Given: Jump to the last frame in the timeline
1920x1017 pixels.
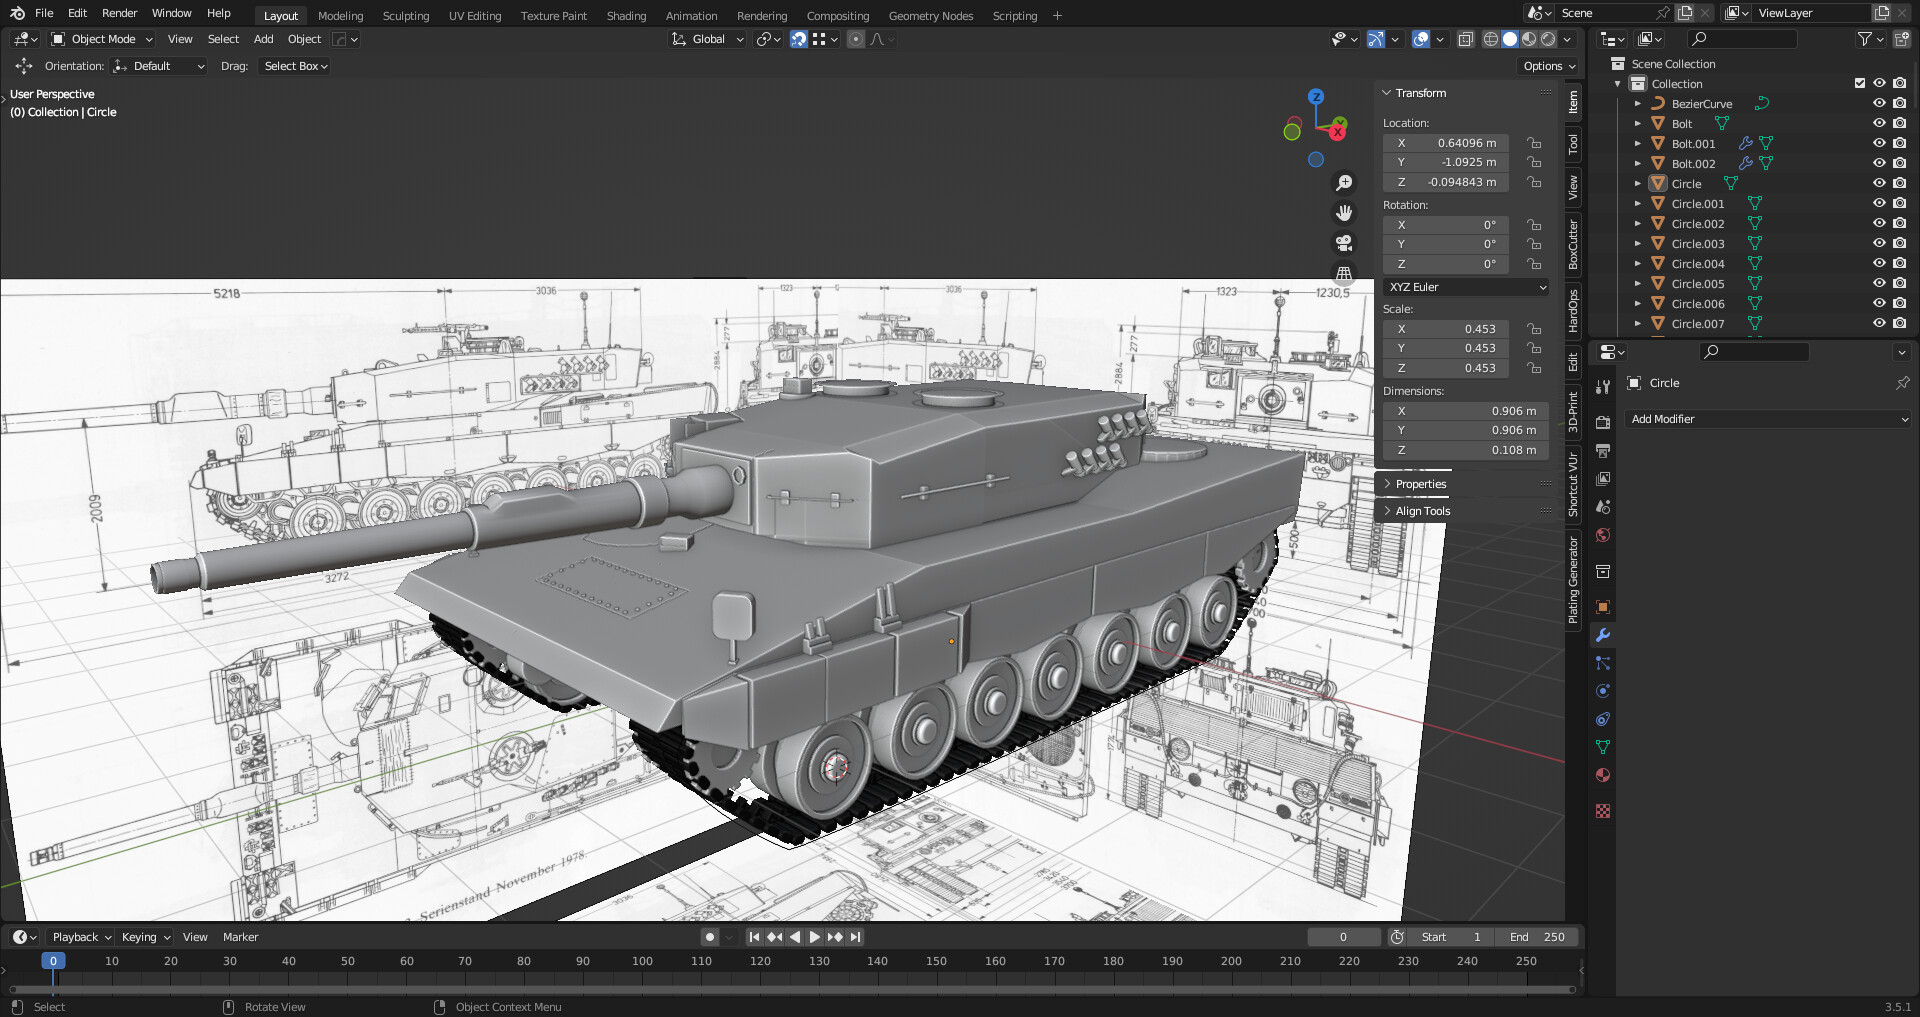Looking at the screenshot, I should pyautogui.click(x=855, y=937).
